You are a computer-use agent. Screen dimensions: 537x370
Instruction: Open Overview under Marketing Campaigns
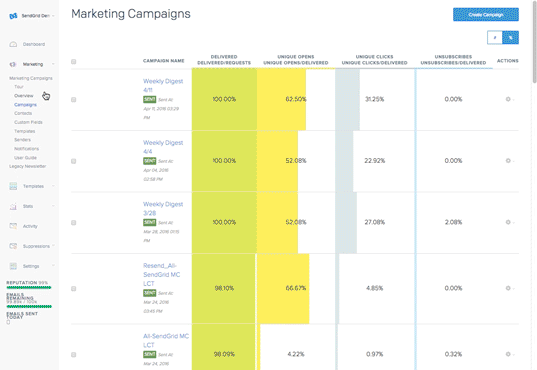point(24,96)
